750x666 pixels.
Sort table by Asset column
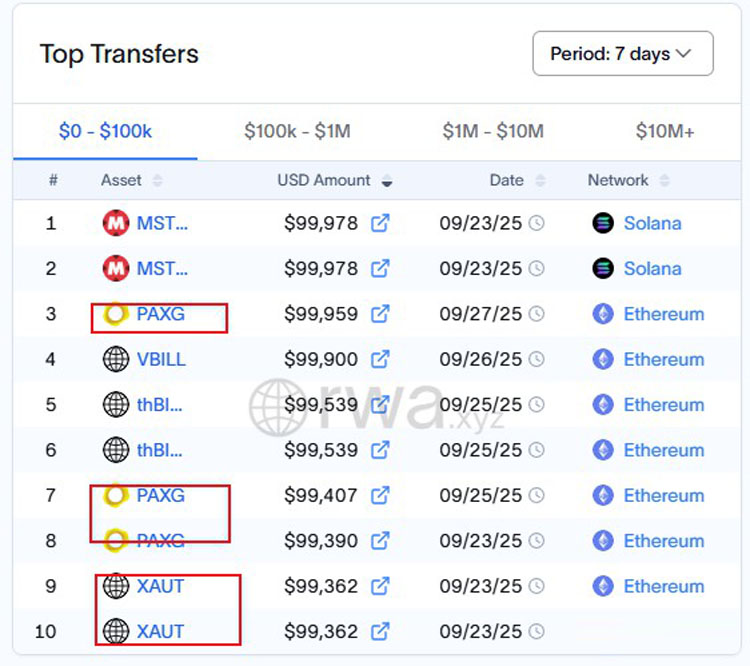[x=157, y=181]
